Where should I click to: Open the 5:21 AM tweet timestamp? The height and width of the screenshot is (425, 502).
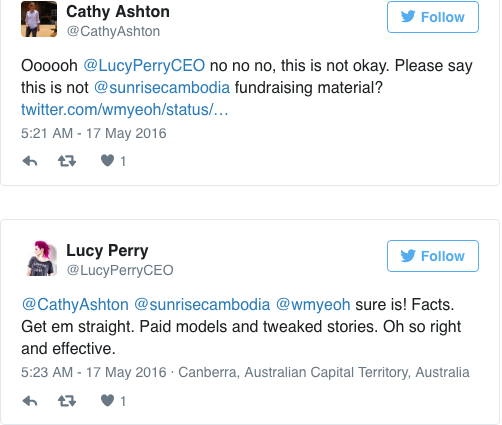[x=94, y=133]
